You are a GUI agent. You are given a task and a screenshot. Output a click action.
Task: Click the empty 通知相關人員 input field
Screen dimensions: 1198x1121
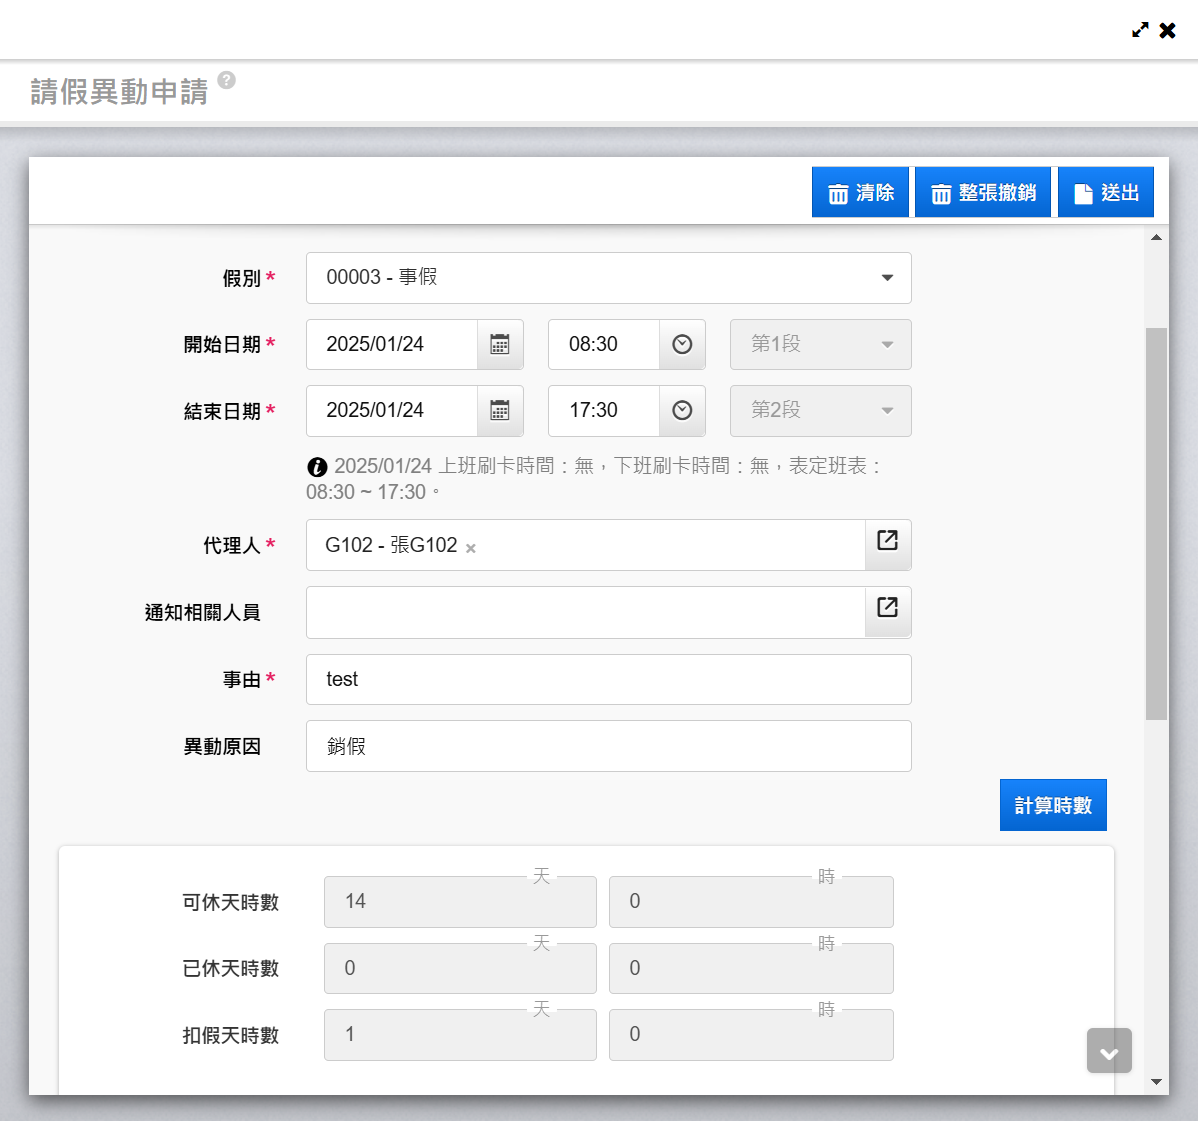tap(585, 612)
